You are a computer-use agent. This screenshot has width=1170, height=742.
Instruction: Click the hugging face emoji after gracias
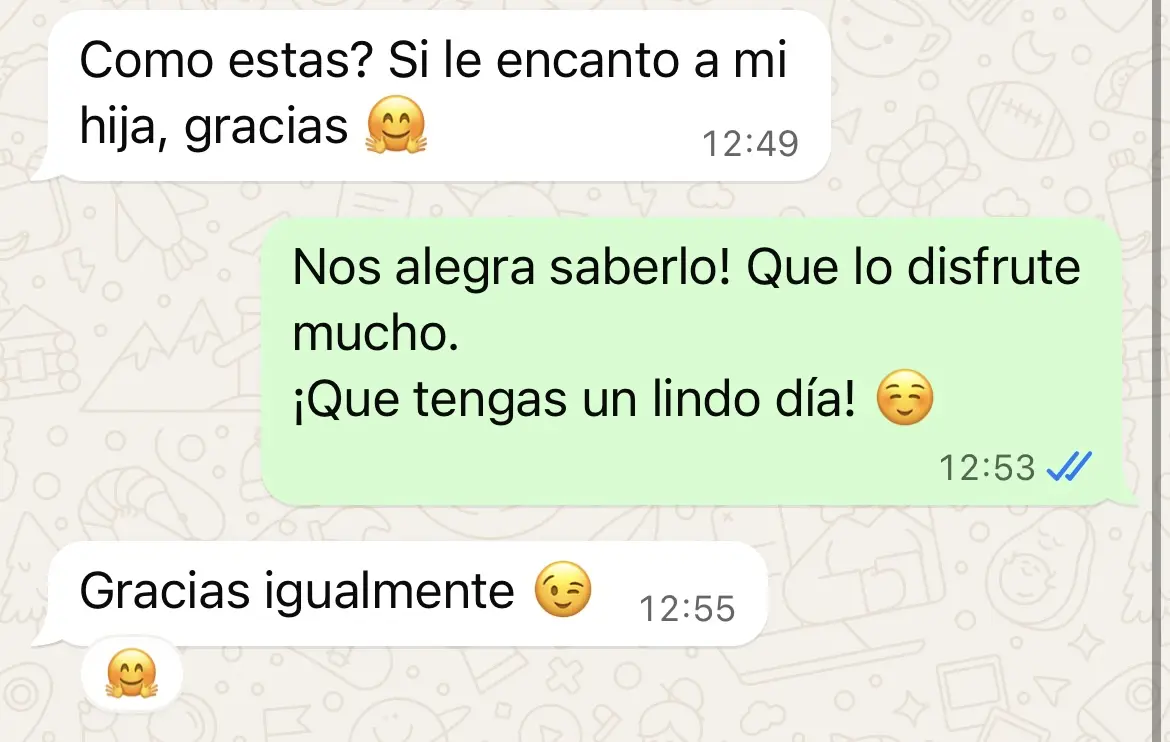coord(396,125)
